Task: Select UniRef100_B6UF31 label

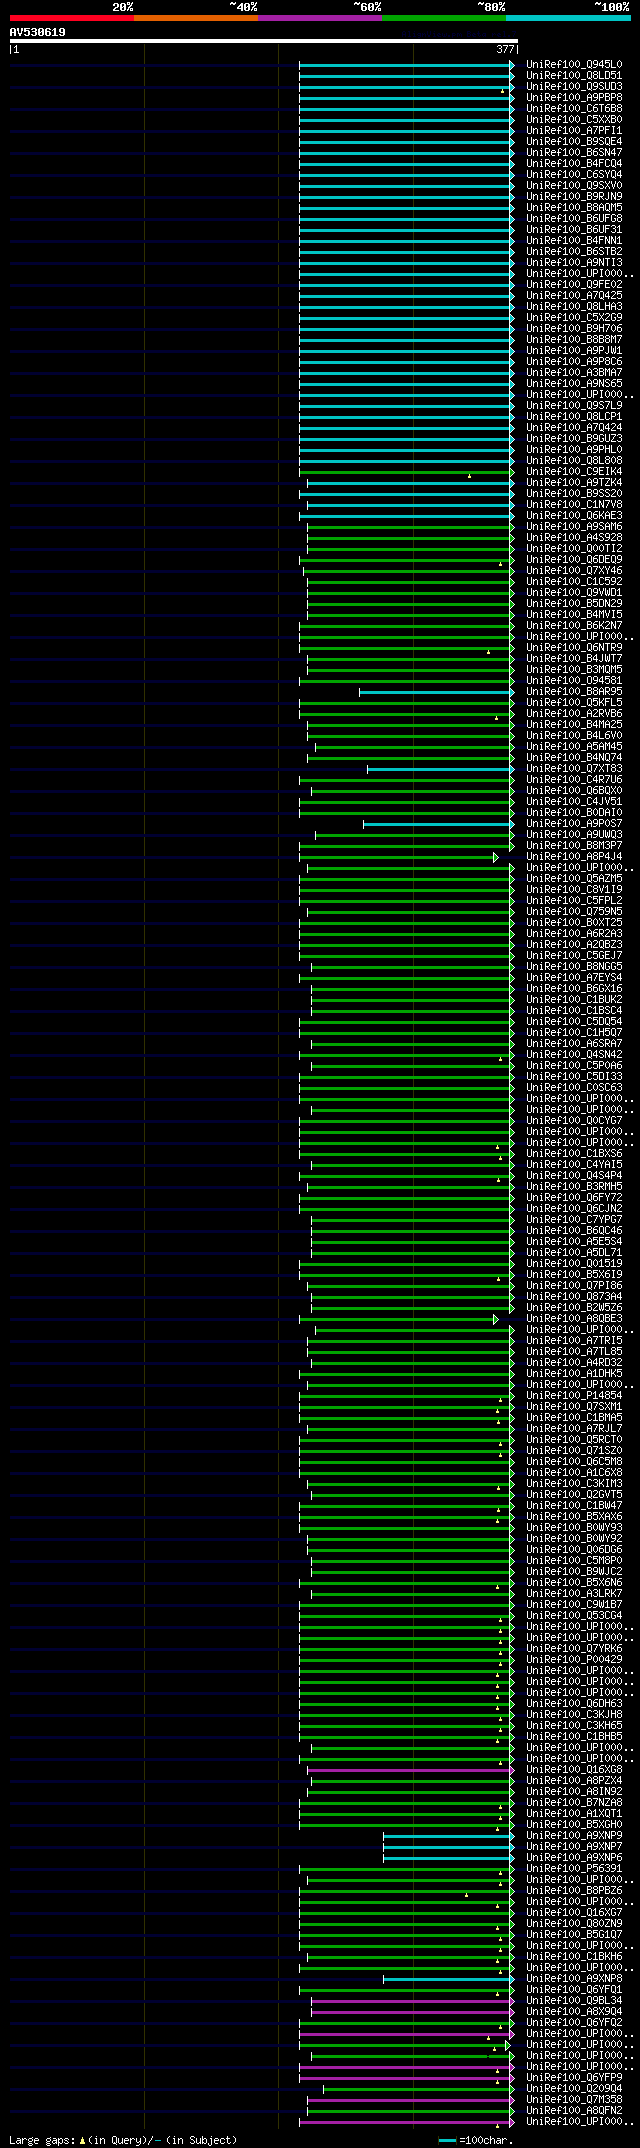Action: 574,229
